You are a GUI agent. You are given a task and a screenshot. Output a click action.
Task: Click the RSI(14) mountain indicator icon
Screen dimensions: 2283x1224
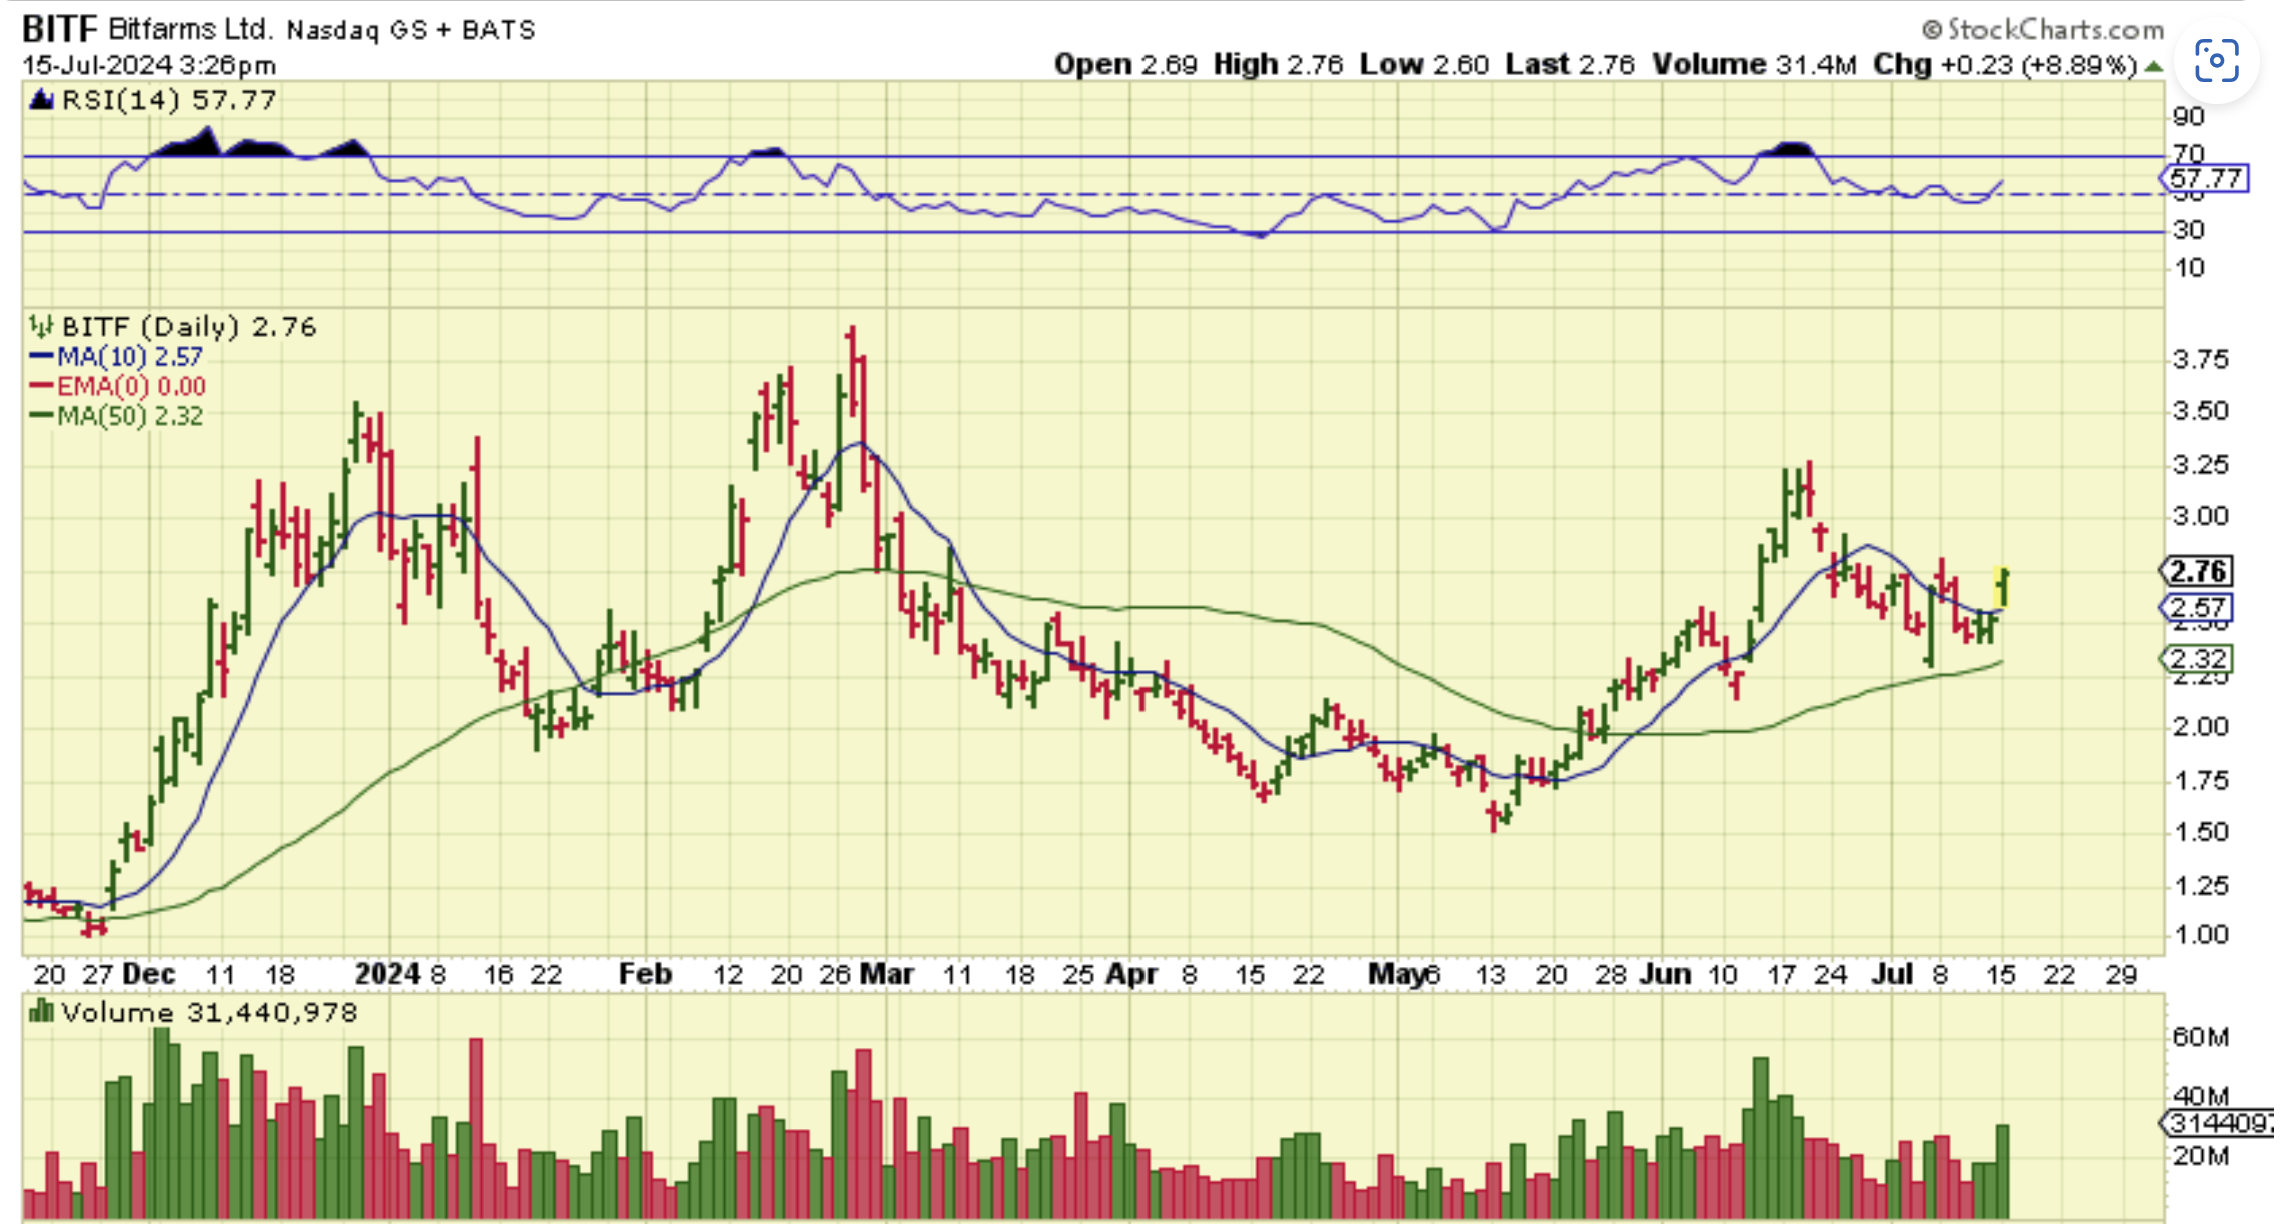click(x=41, y=100)
